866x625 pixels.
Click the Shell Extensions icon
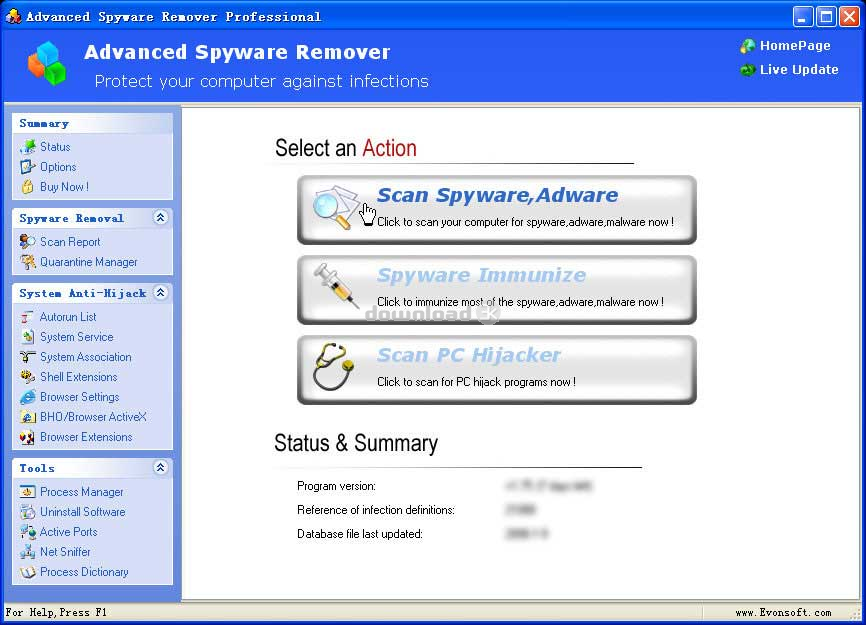(28, 377)
